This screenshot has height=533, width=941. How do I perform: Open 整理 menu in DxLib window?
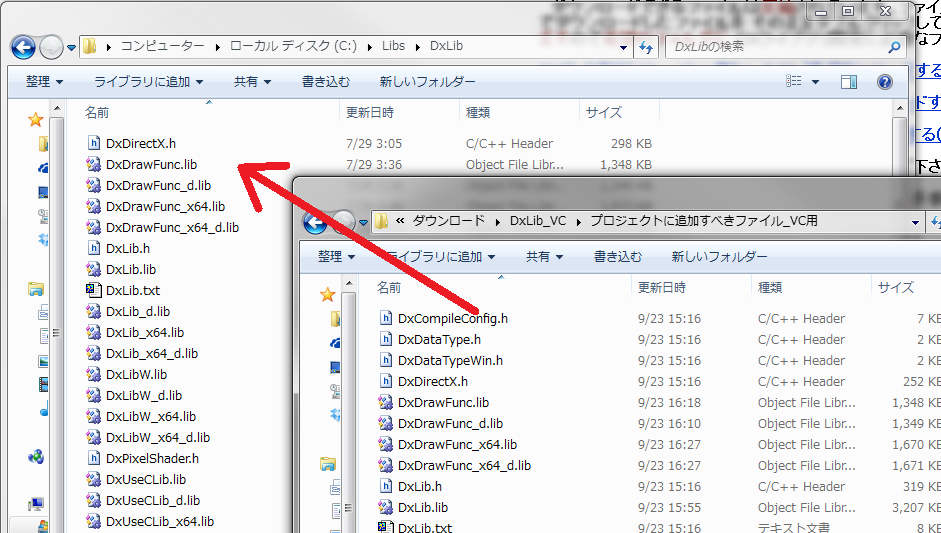click(44, 82)
